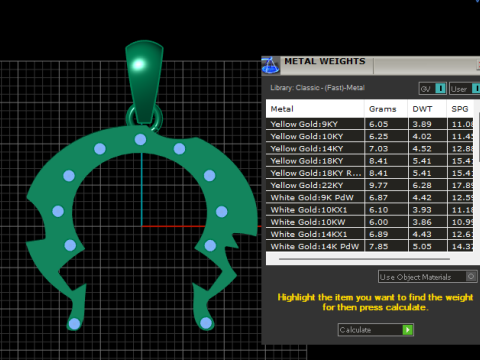Click the Library: Classic - (Fast)-Metal label
The image size is (480, 360).
(x=318, y=88)
